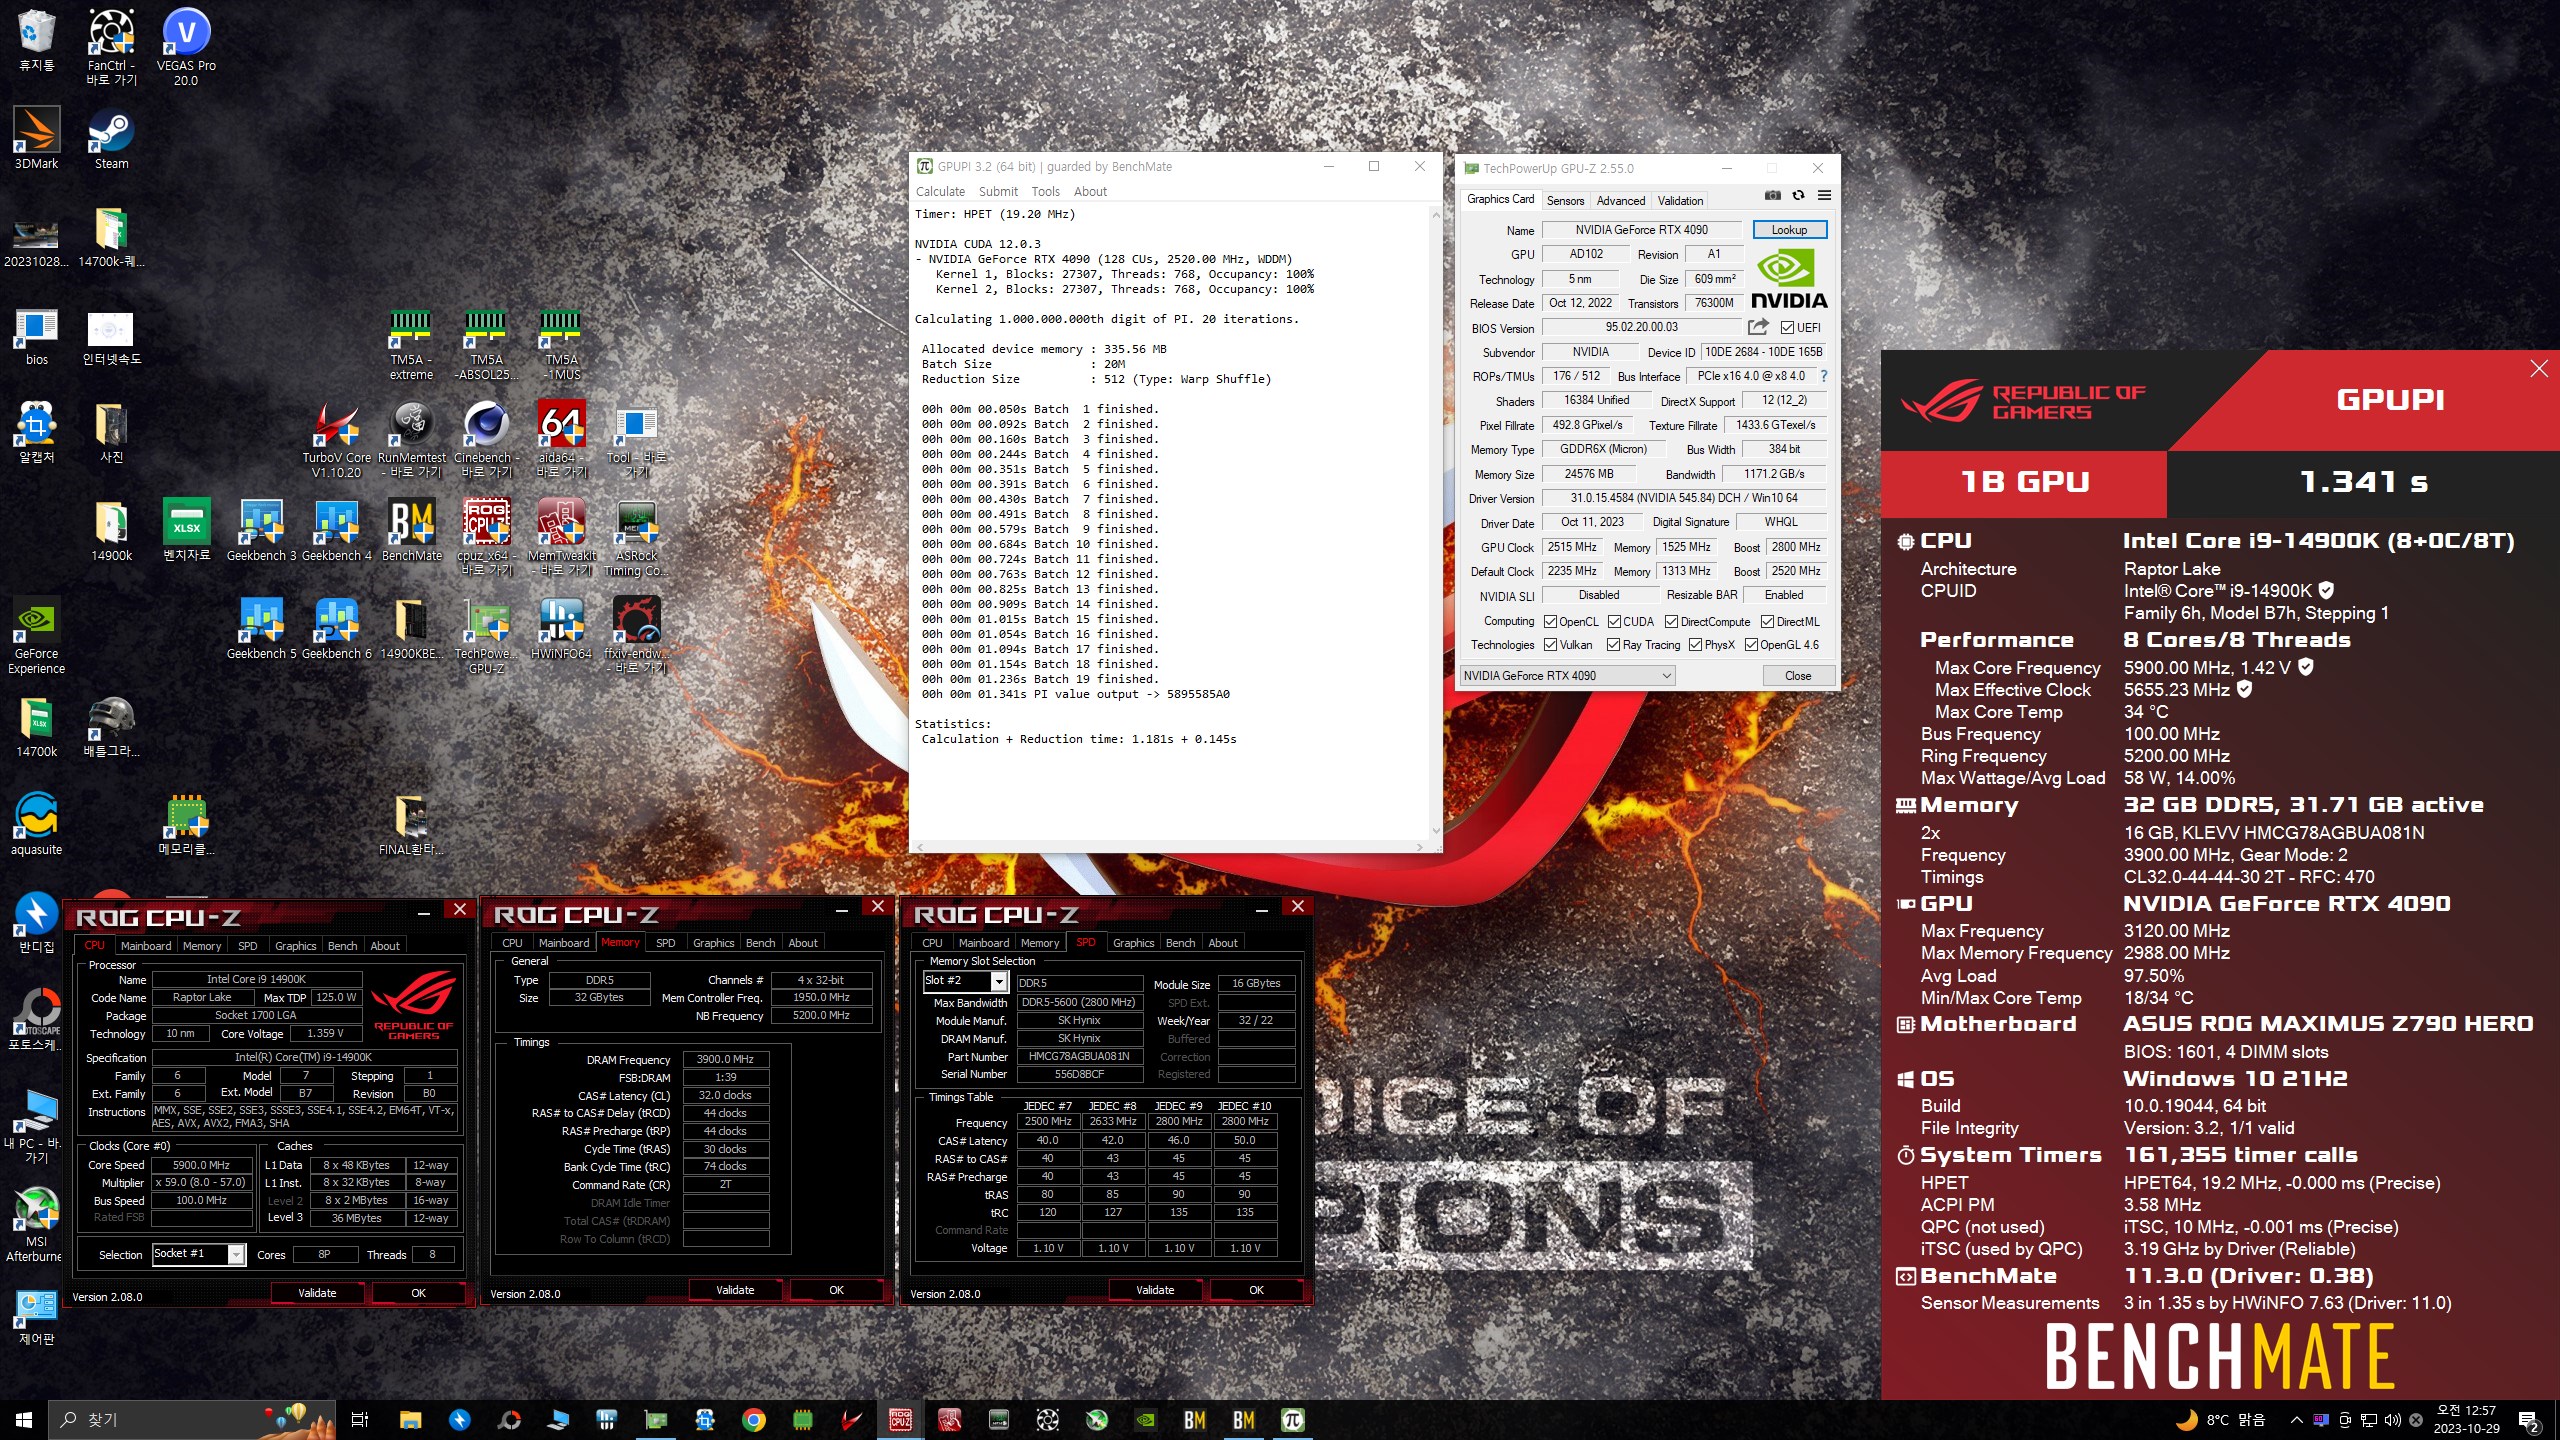Open the taskbar clock and date

(2466, 1420)
